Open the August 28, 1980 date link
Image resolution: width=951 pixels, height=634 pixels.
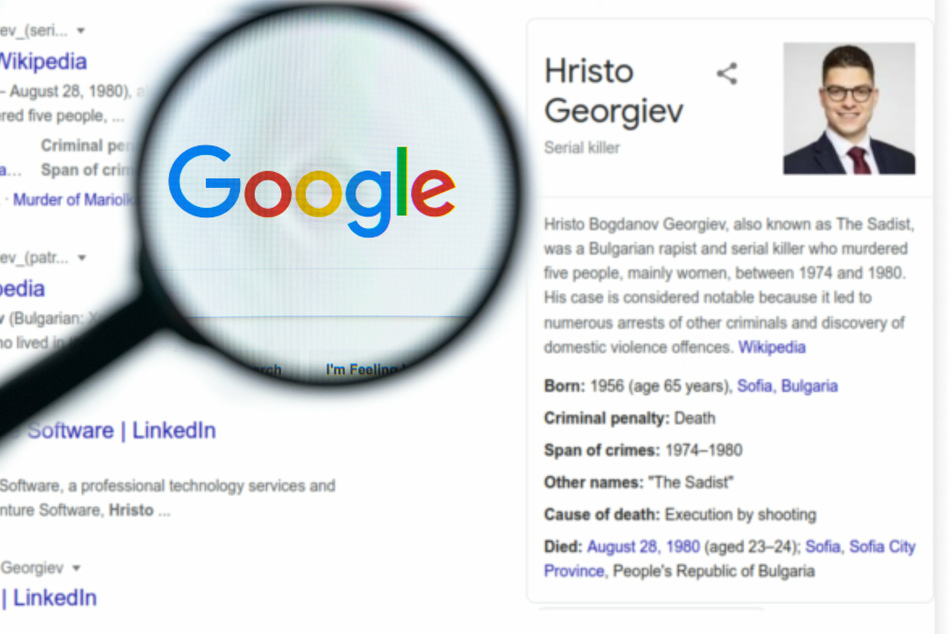643,547
